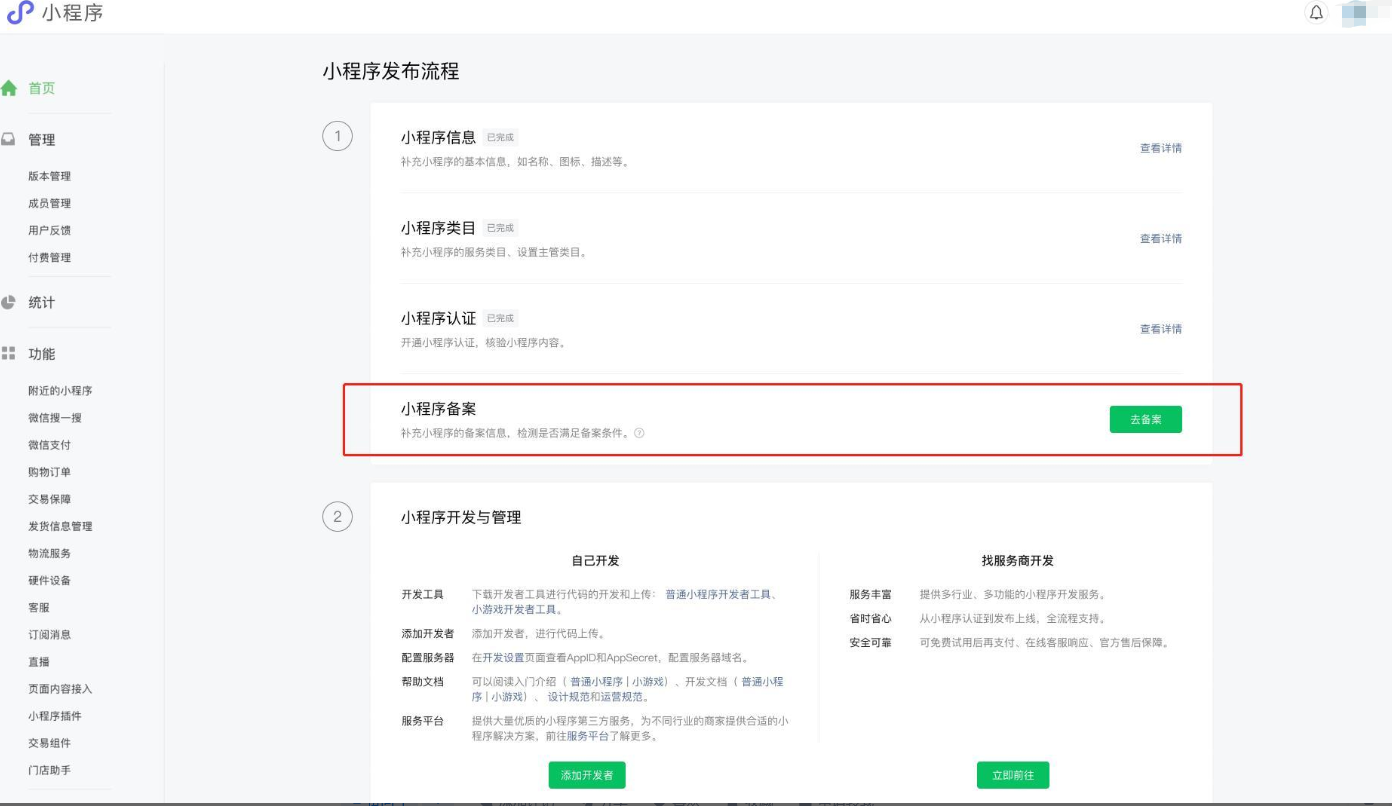The height and width of the screenshot is (806, 1392).
Task: Go to 成员管理 sidebar item
Action: (49, 203)
